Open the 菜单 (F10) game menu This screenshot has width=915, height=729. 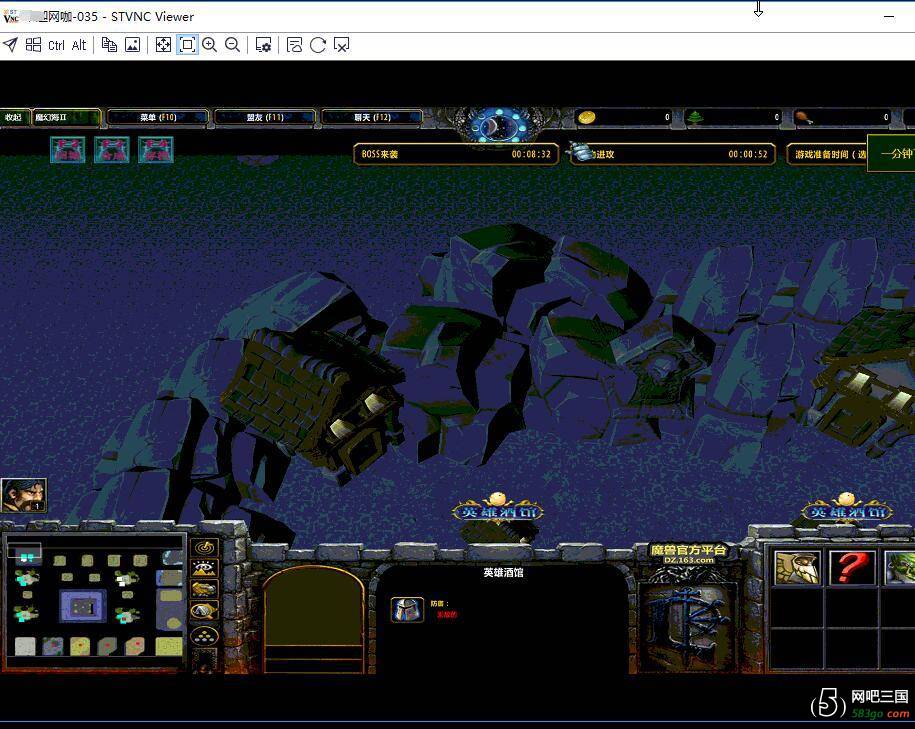[x=158, y=117]
